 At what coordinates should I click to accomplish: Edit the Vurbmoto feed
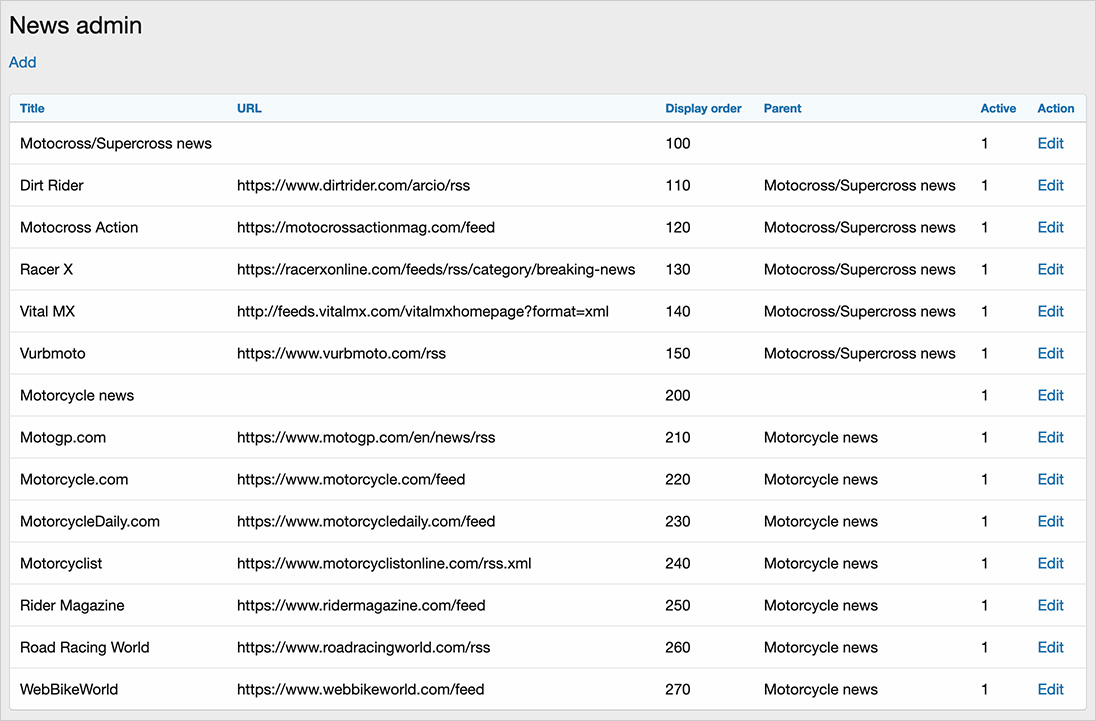[1050, 353]
